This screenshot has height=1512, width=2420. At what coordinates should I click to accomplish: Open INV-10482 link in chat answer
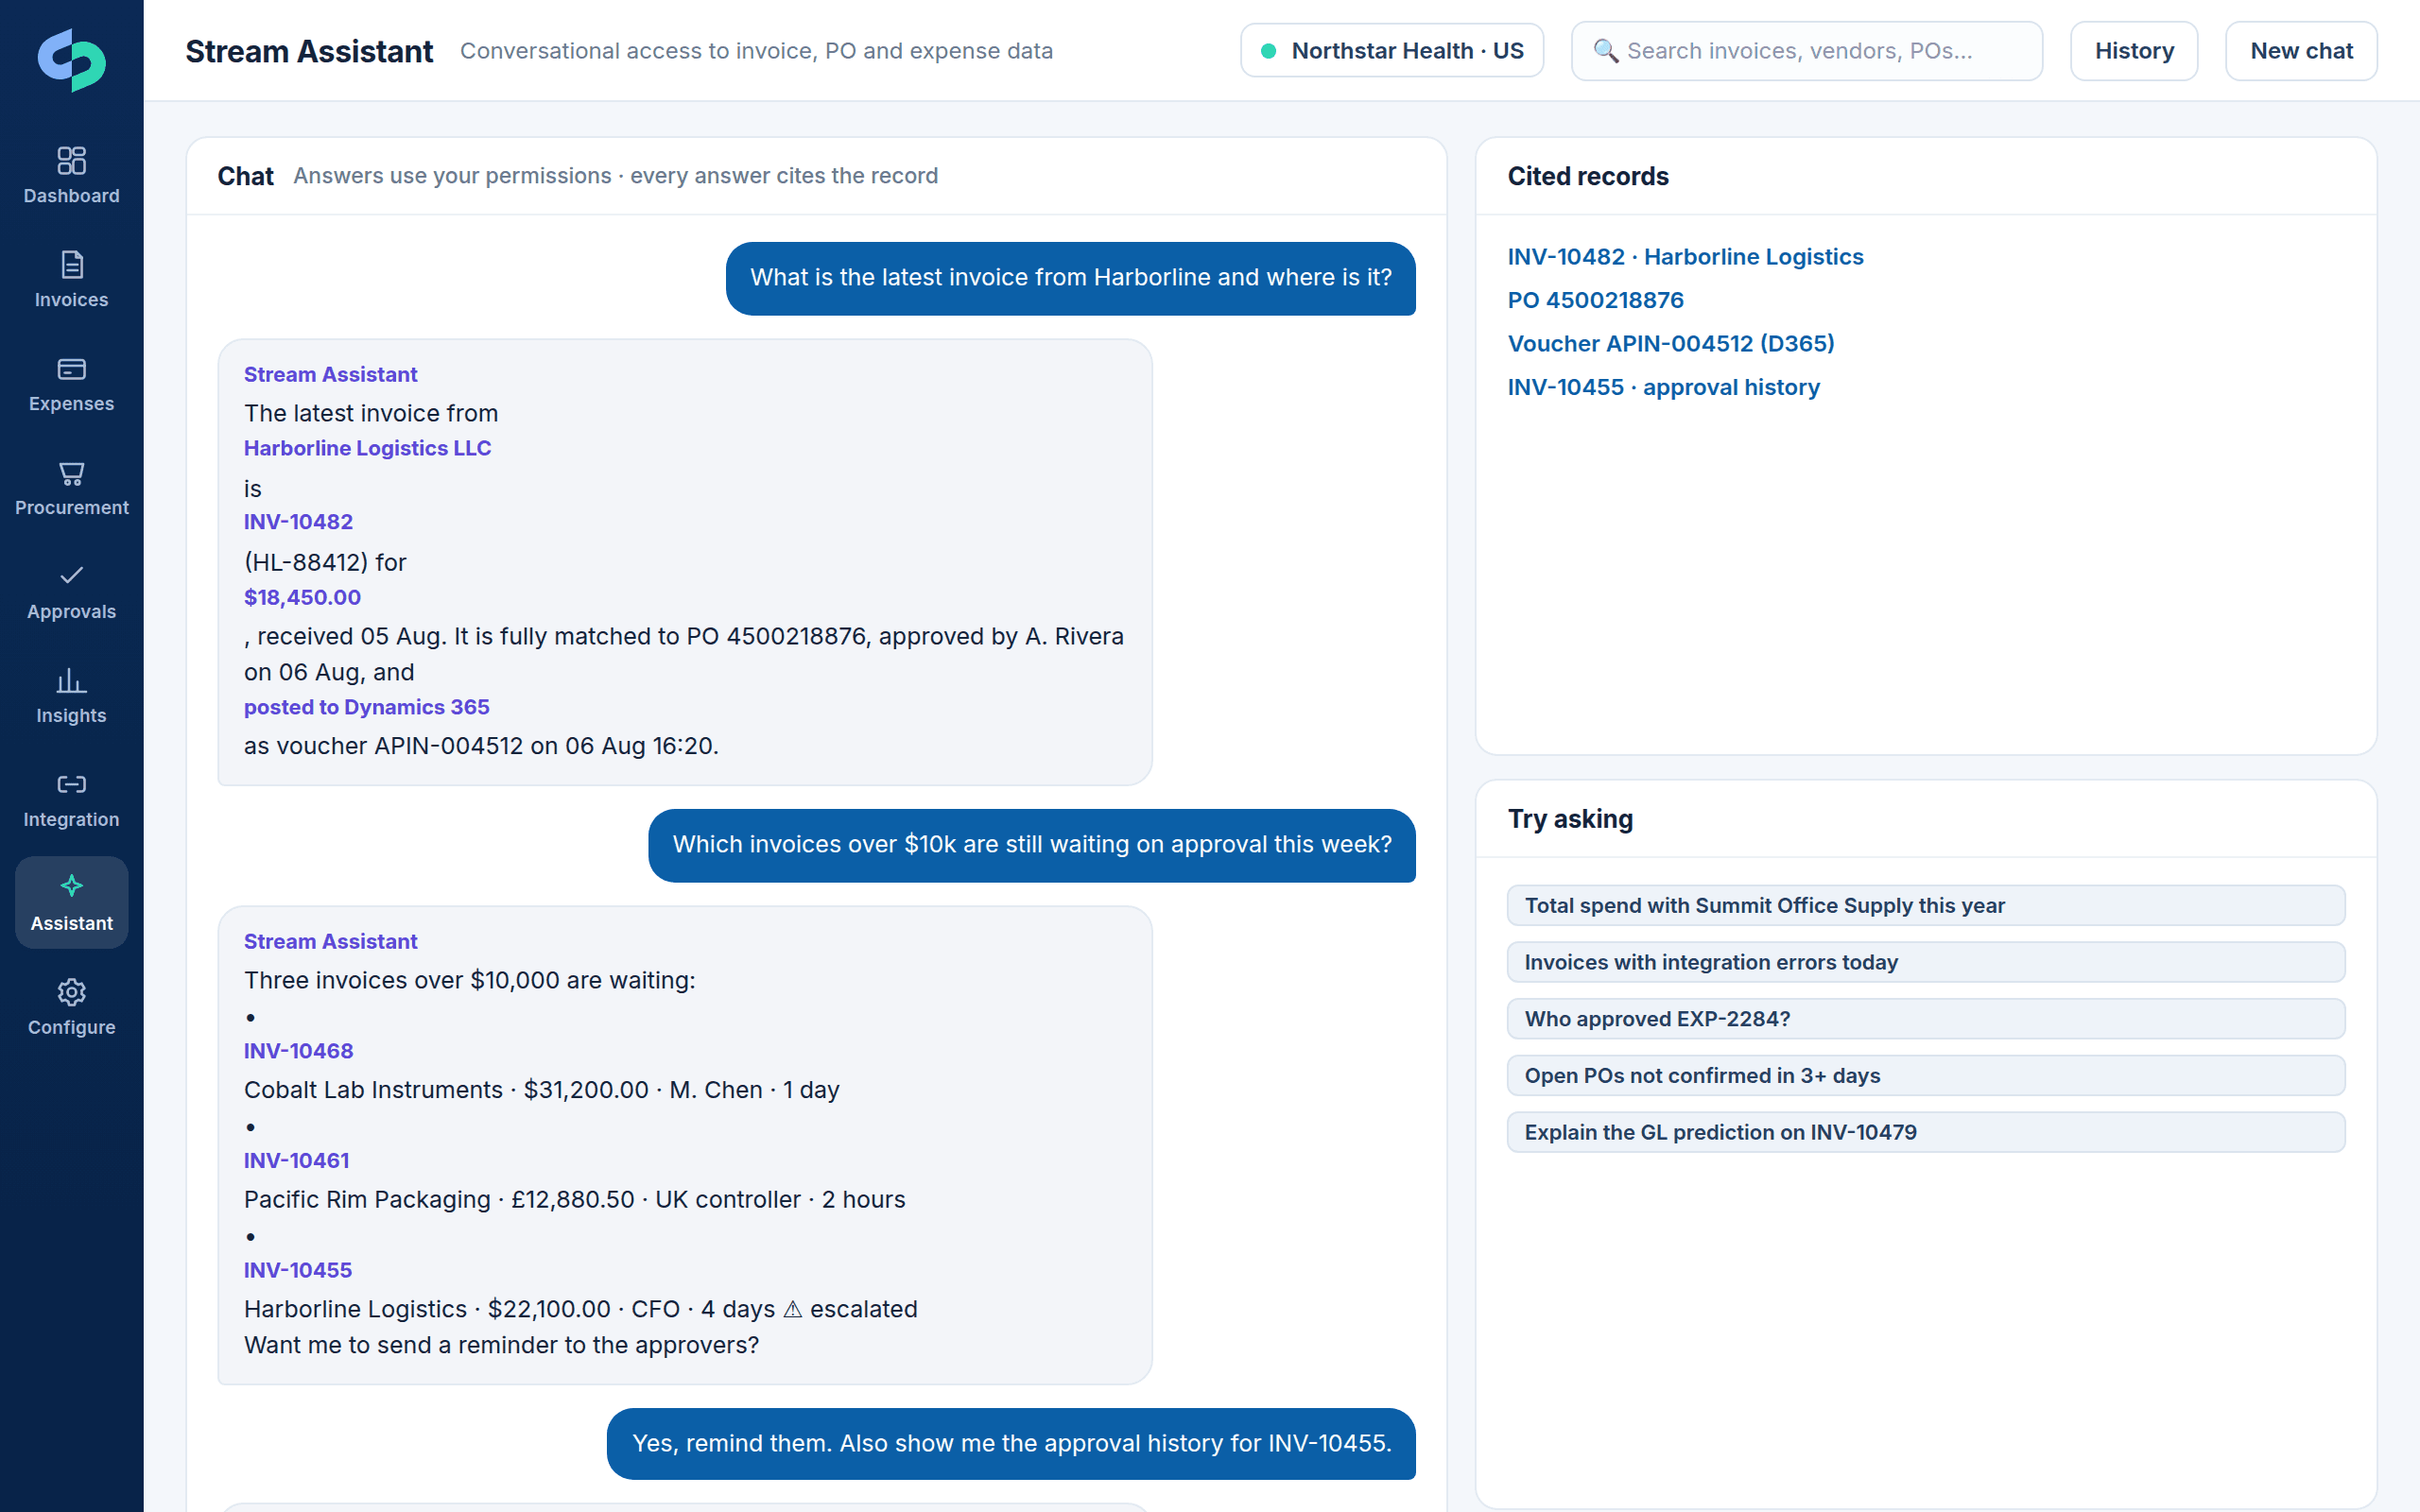(298, 522)
